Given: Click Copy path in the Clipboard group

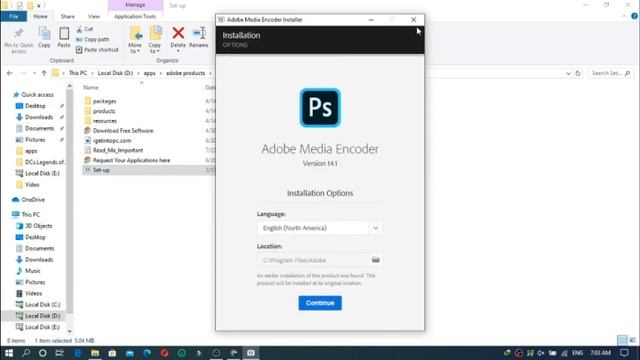Looking at the screenshot, I should click(93, 39).
